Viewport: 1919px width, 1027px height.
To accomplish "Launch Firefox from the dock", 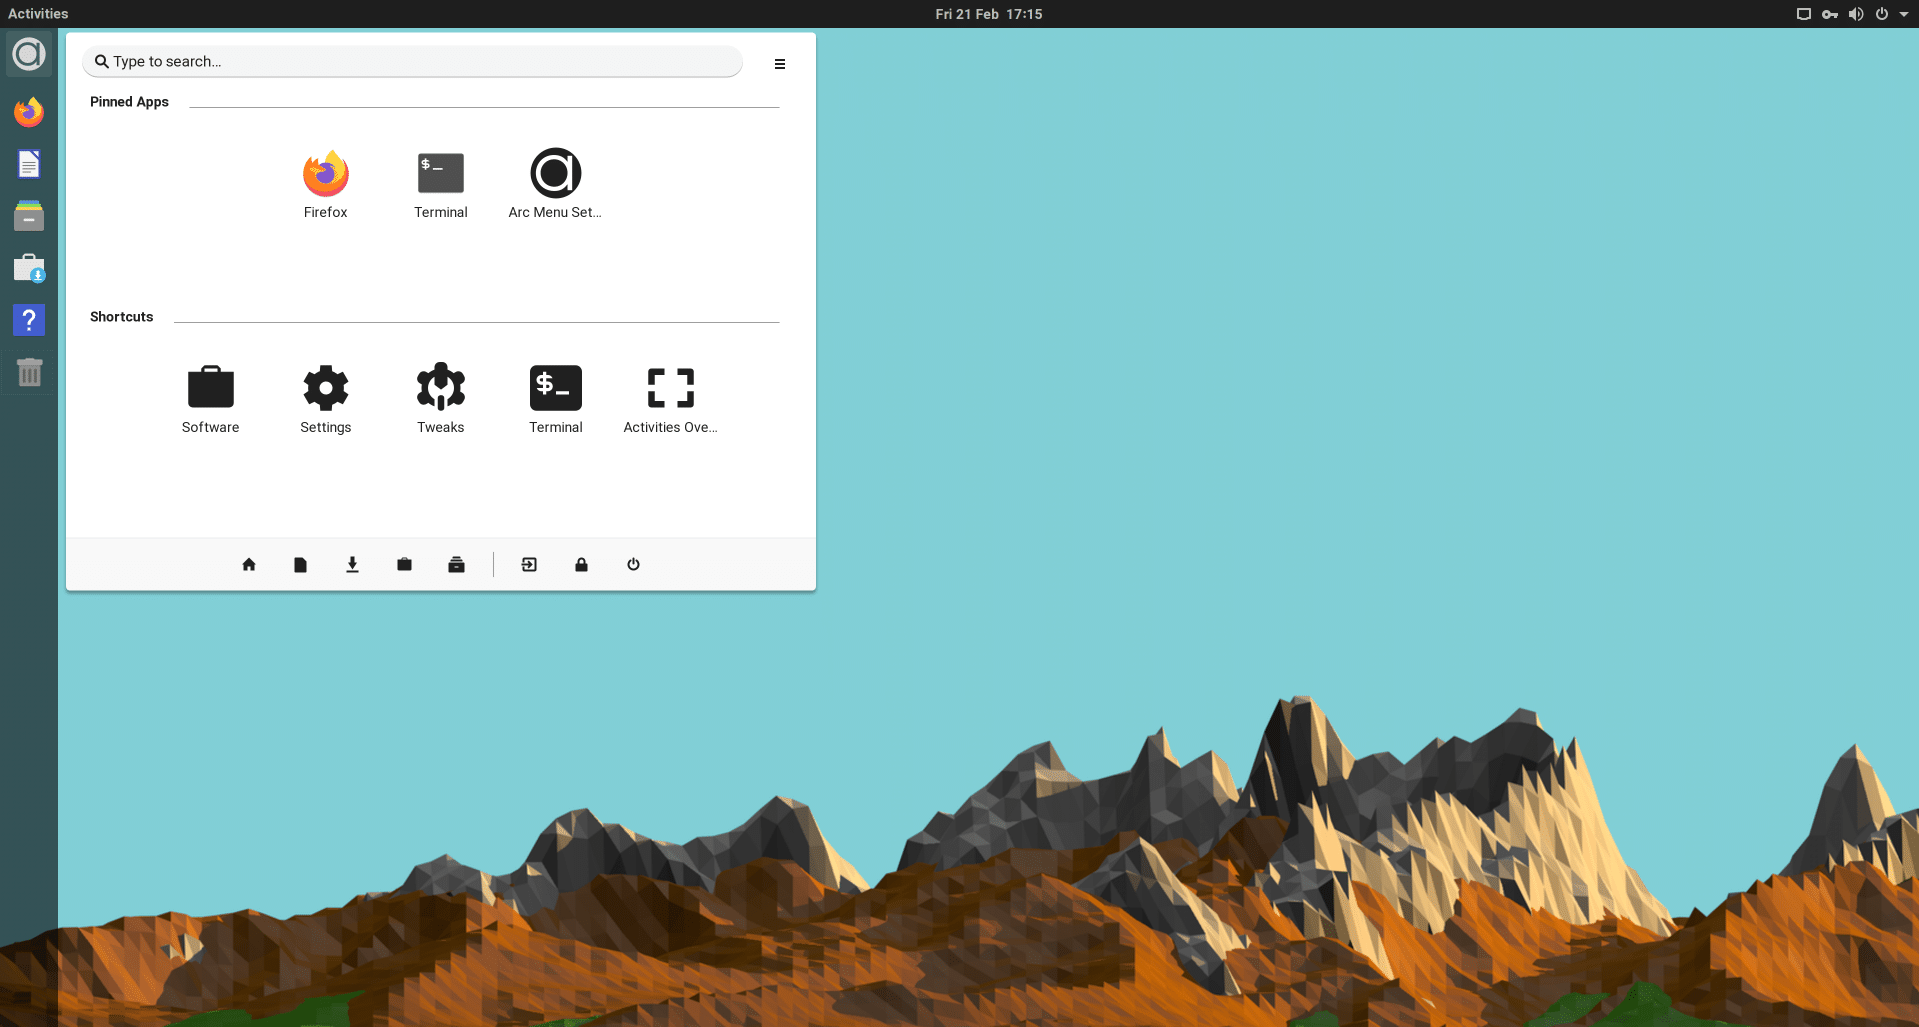I will click(29, 112).
